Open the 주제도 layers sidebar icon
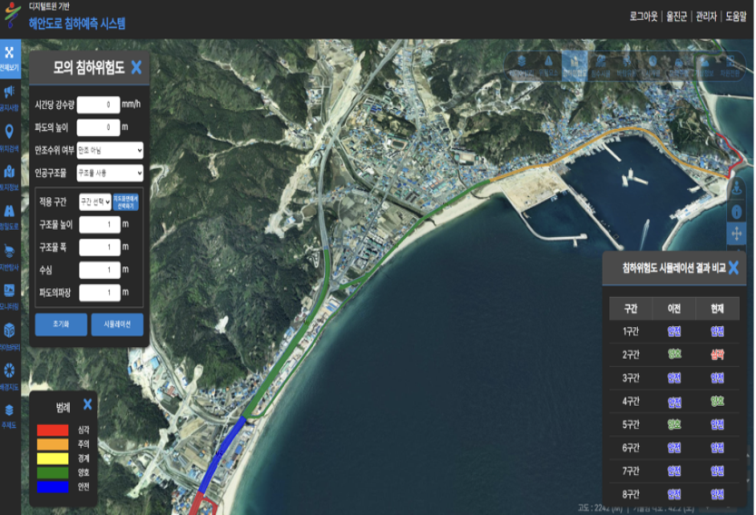Viewport: 756px width, 515px height. coord(9,411)
